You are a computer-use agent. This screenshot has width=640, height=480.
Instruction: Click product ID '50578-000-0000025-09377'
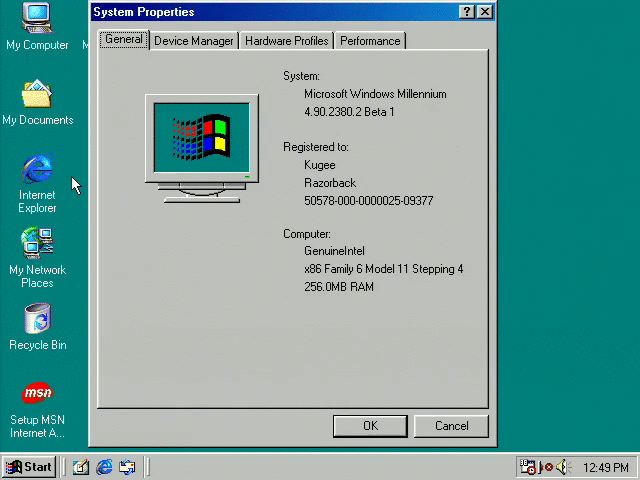[369, 201]
